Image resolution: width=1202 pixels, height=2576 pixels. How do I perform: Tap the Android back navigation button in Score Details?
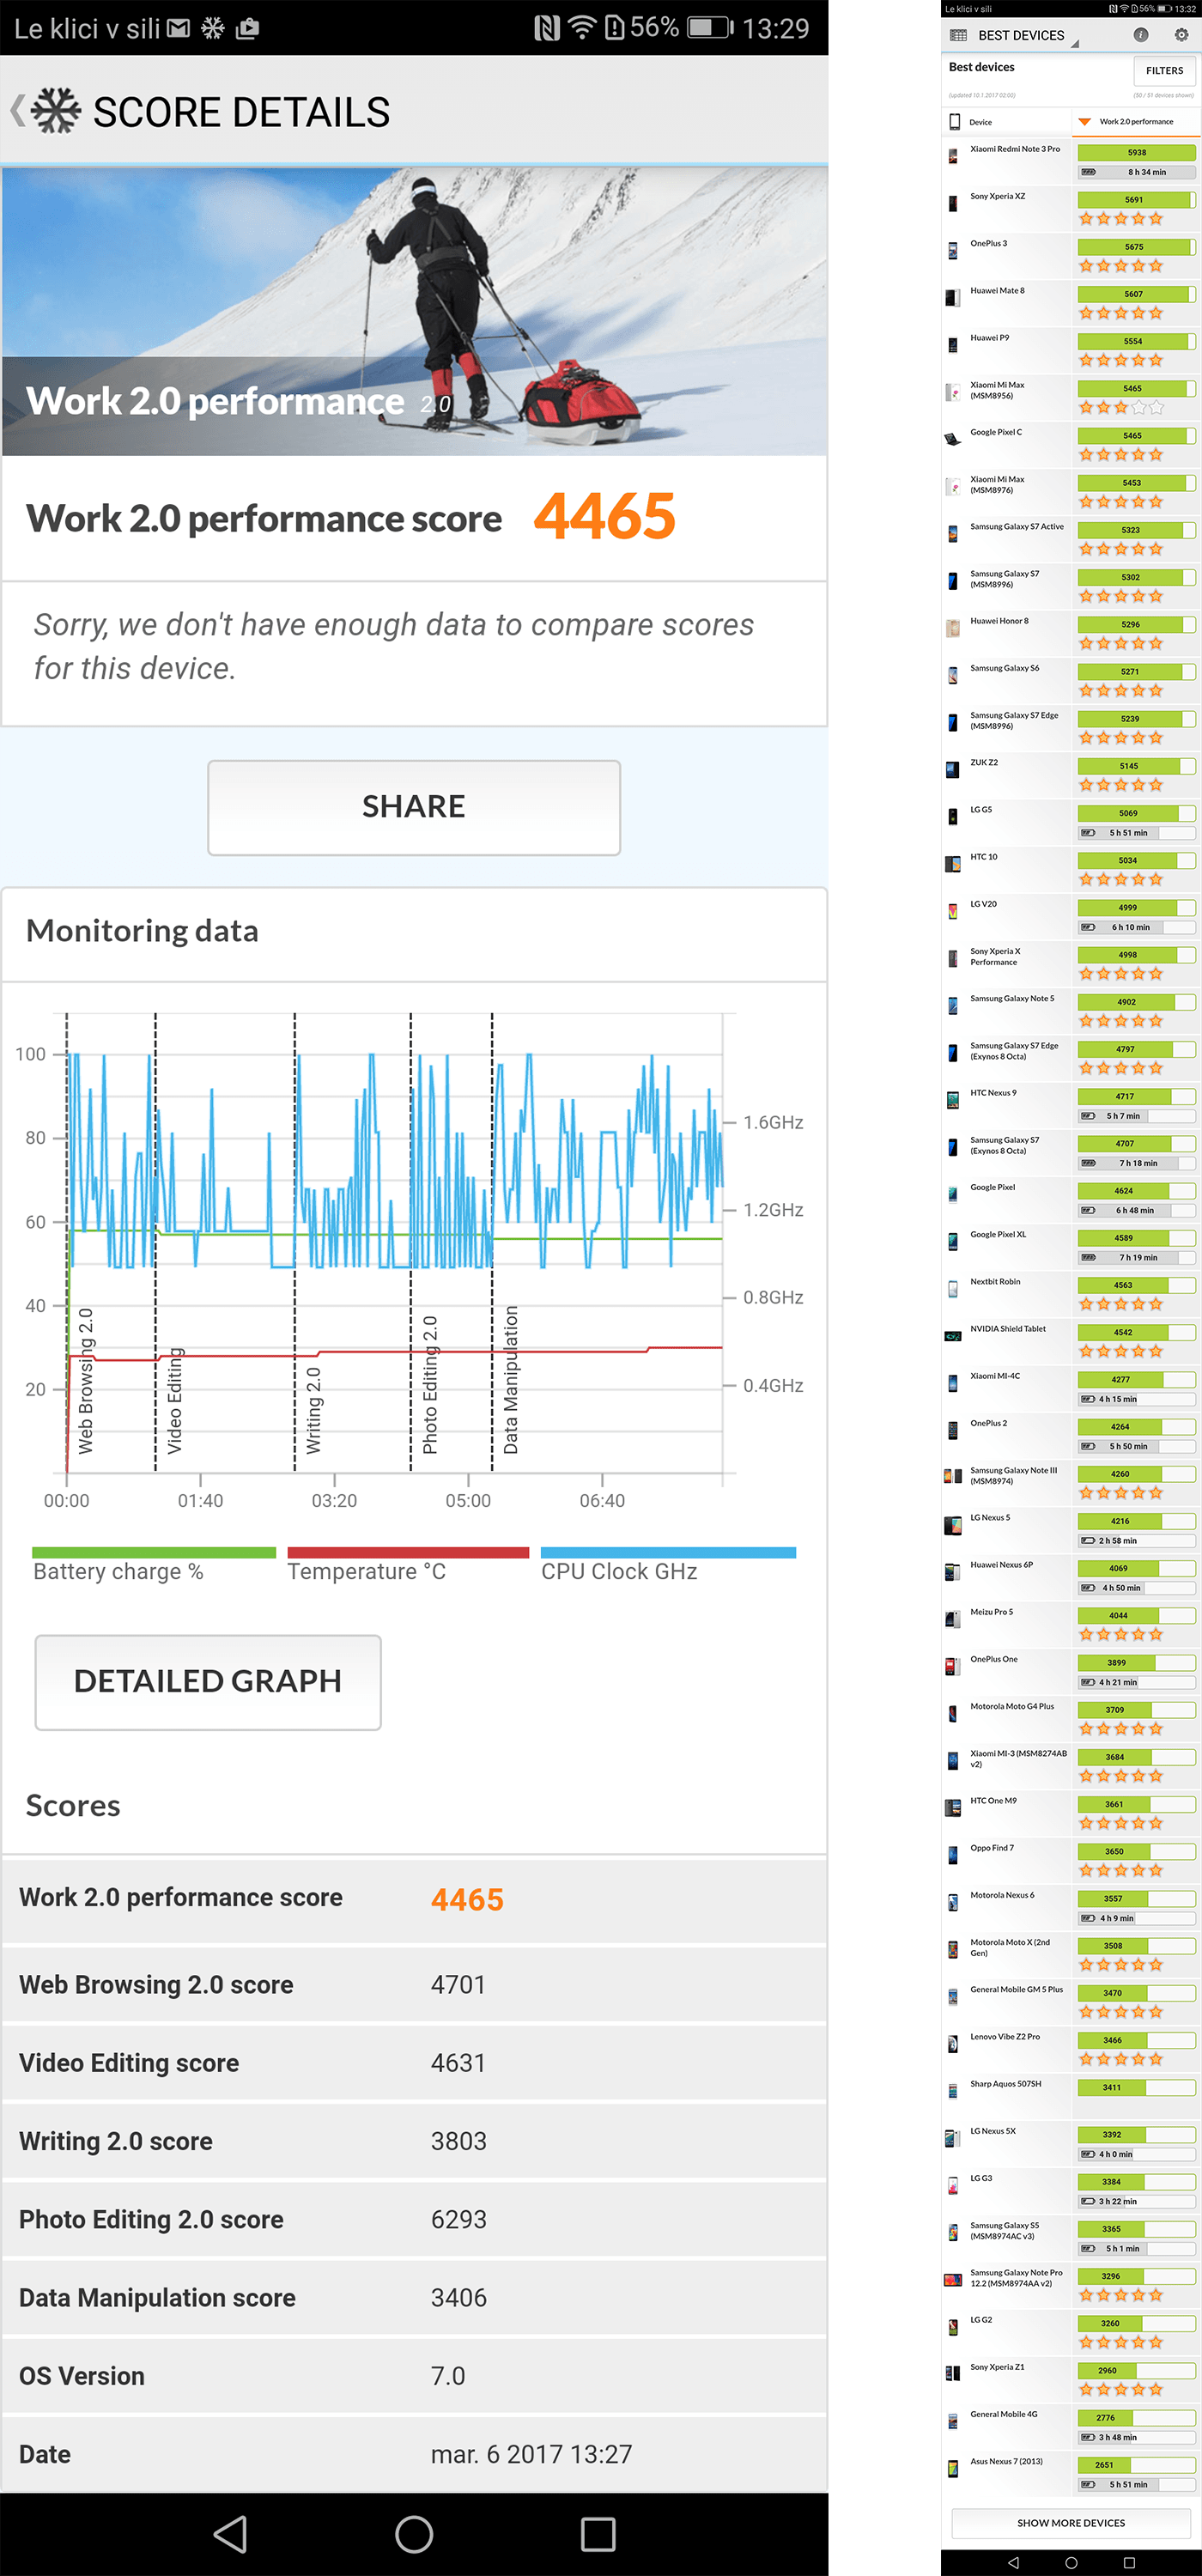tap(231, 2533)
